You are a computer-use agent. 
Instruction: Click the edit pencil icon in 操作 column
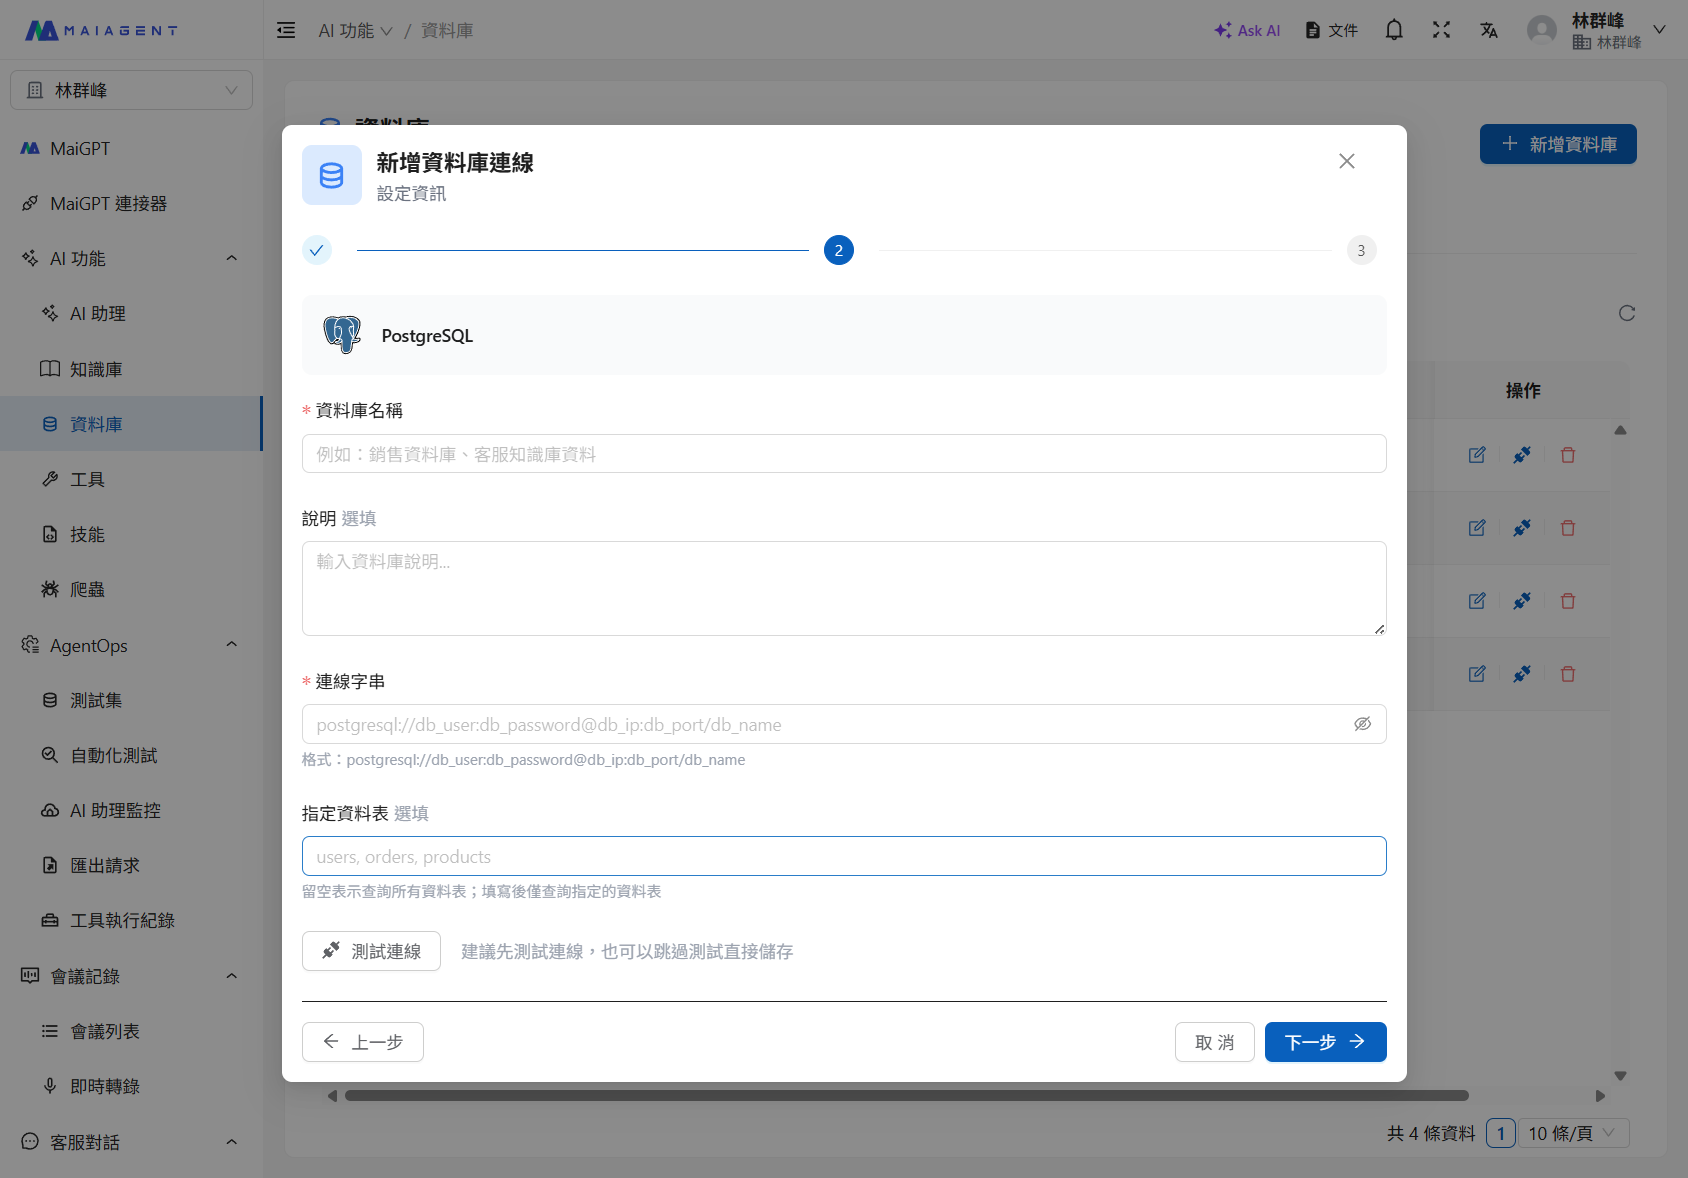pos(1477,455)
